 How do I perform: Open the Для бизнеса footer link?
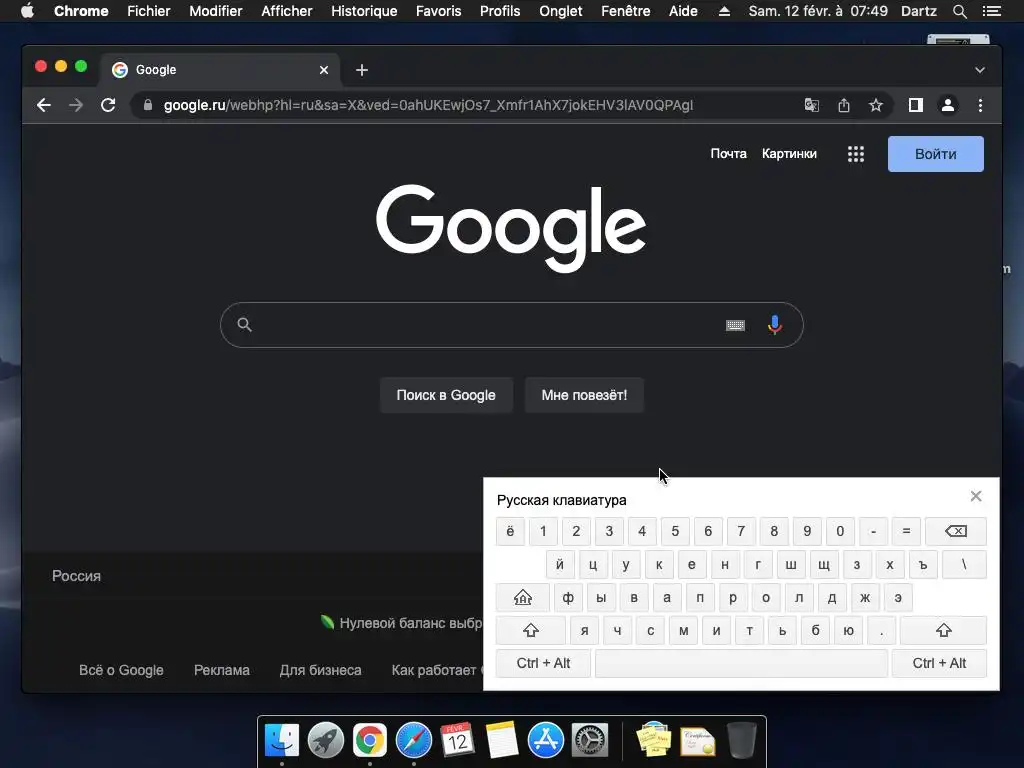321,670
